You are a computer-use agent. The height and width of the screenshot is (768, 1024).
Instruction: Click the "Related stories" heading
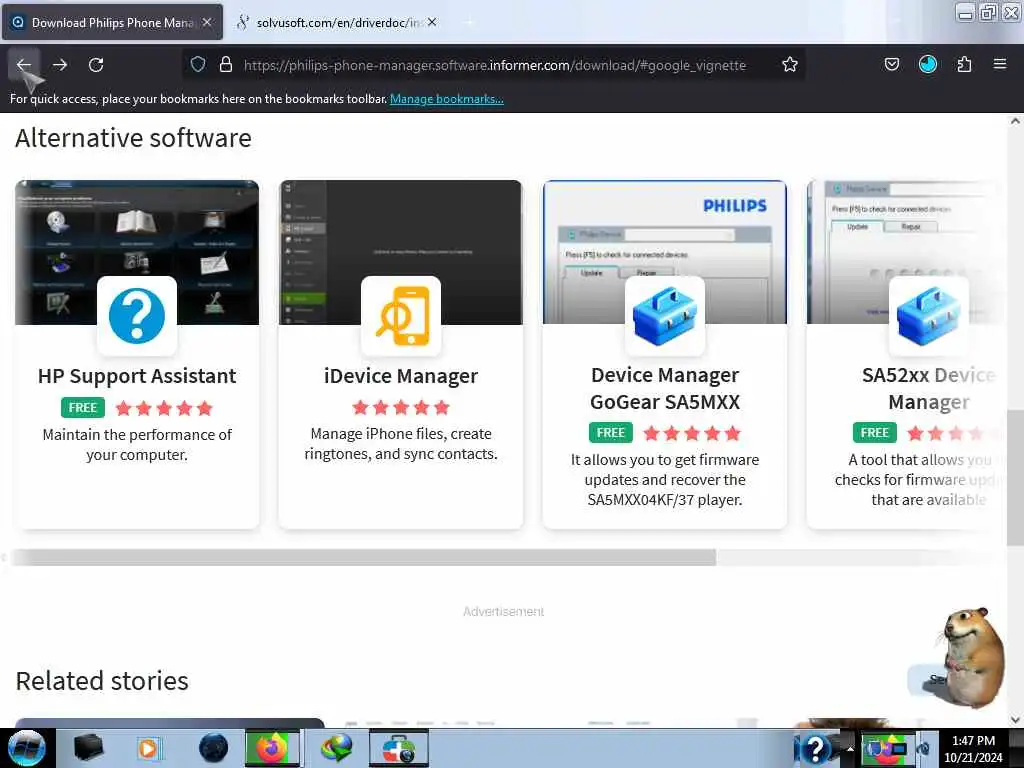(102, 680)
